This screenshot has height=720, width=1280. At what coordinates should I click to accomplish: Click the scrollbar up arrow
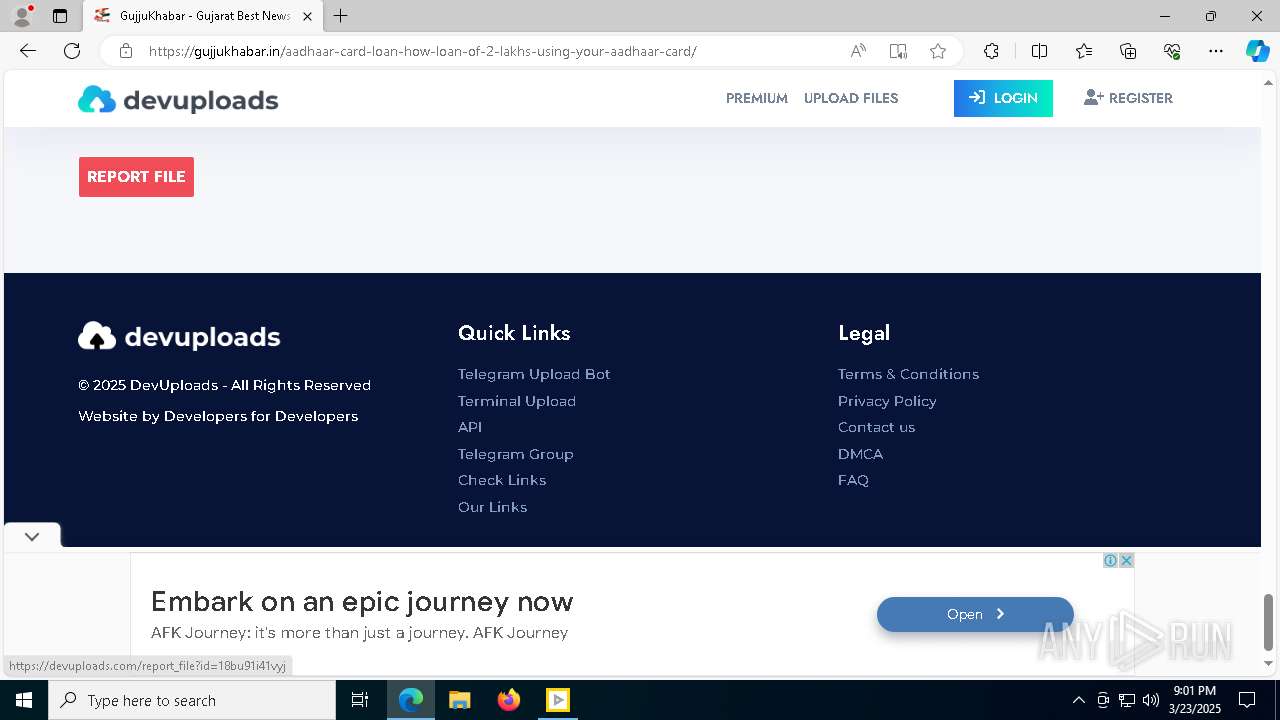pyautogui.click(x=1268, y=83)
